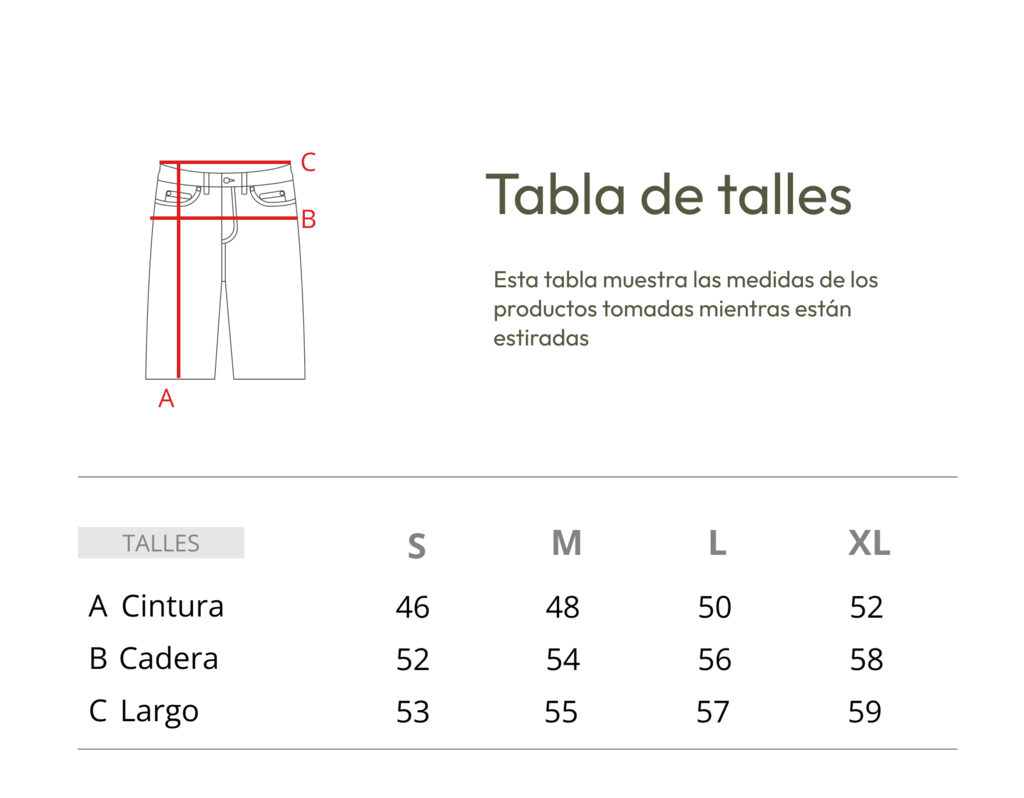This screenshot has width=1024, height=798.
Task: Select the XL size column header
Action: point(869,543)
